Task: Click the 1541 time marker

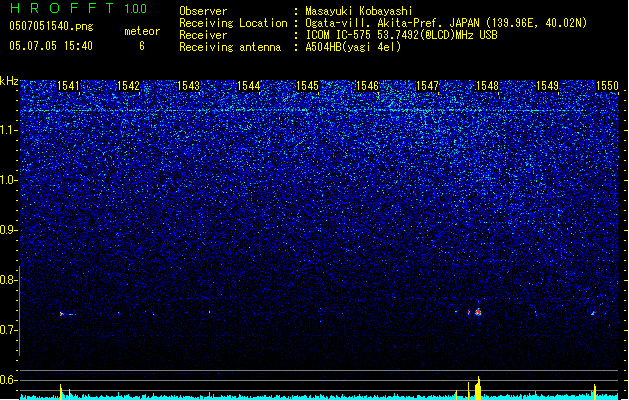Action: (68, 86)
